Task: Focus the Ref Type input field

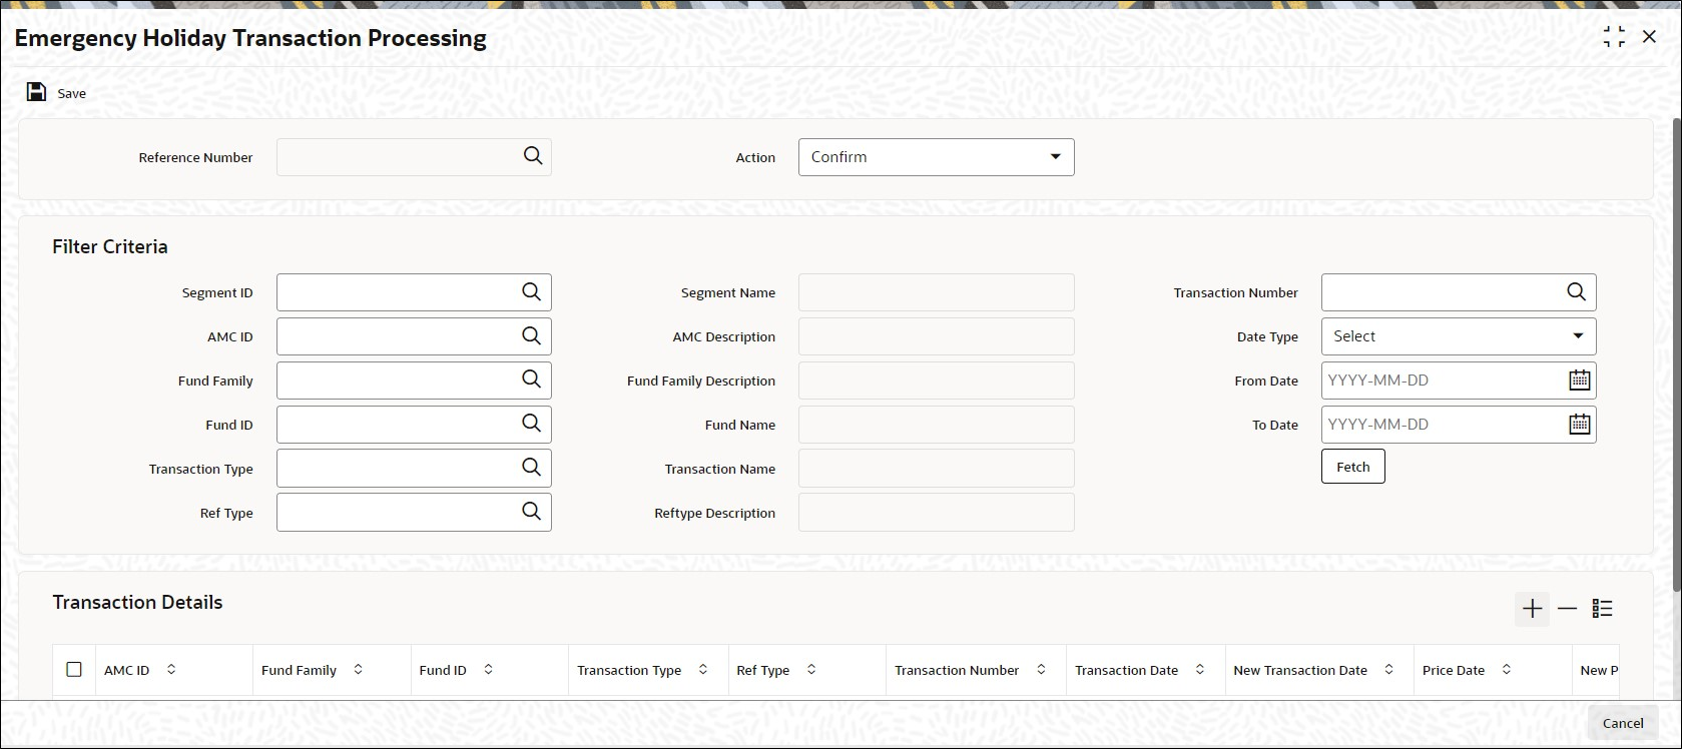Action: pos(414,512)
